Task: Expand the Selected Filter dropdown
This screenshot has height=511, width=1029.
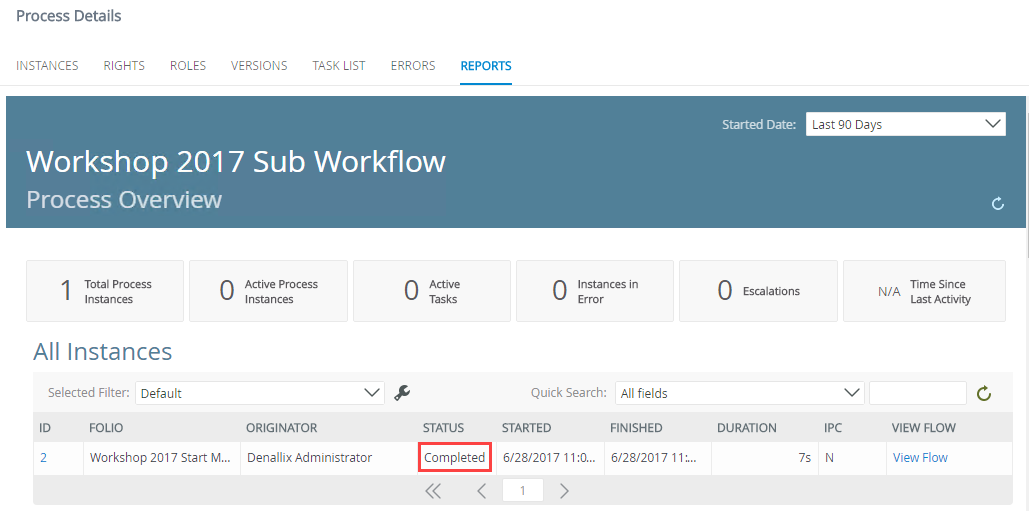Action: (260, 394)
